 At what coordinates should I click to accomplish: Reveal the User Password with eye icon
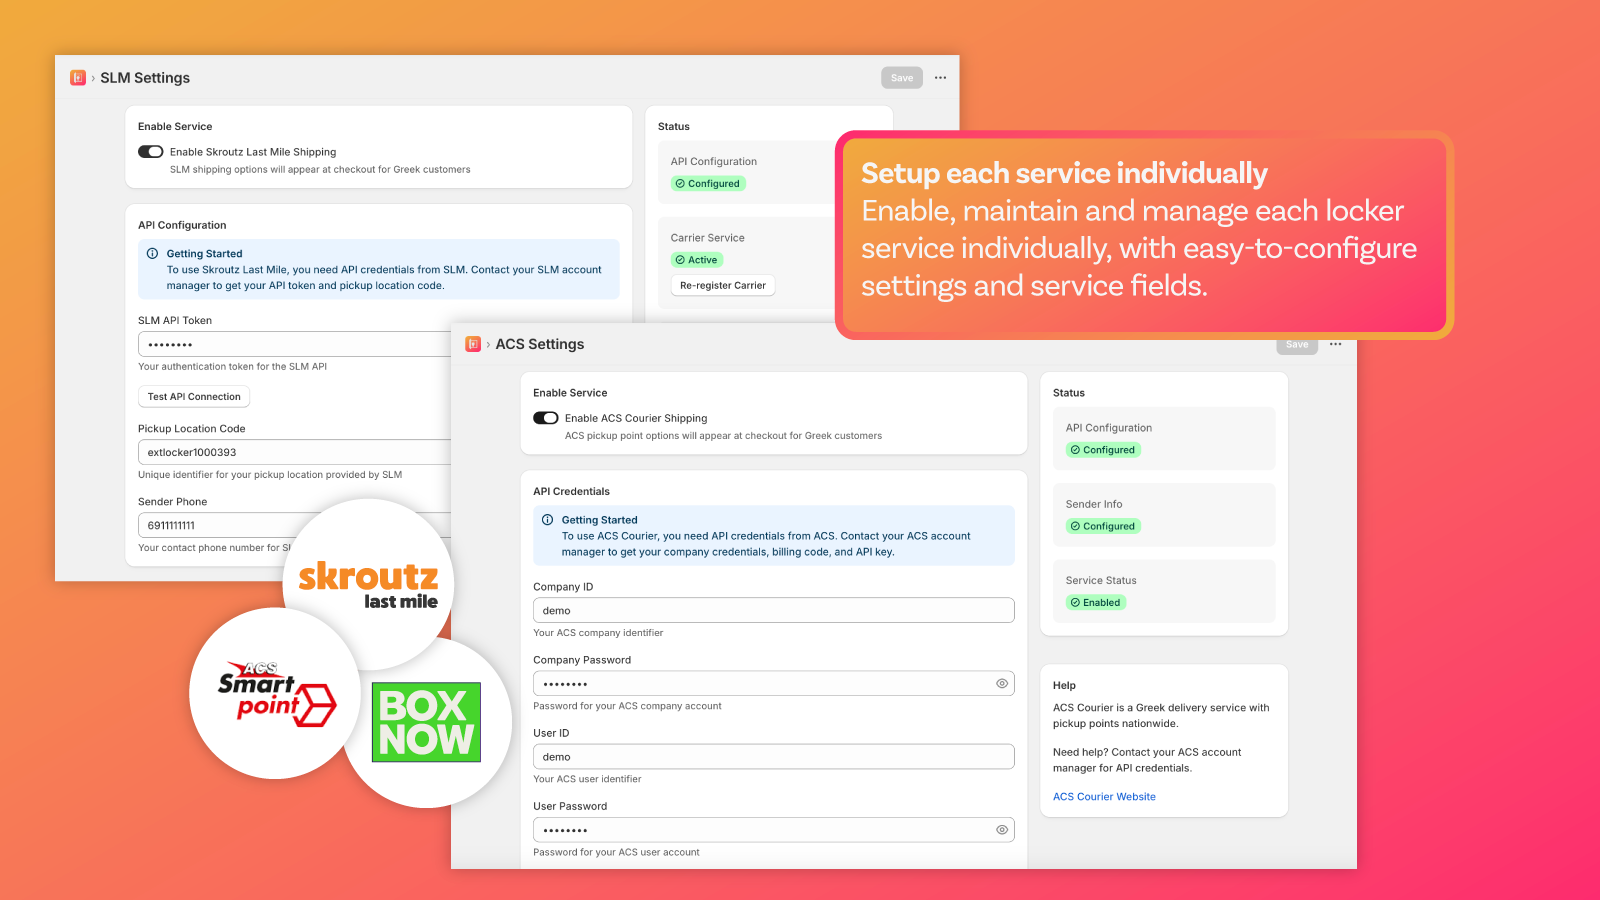coord(1001,830)
